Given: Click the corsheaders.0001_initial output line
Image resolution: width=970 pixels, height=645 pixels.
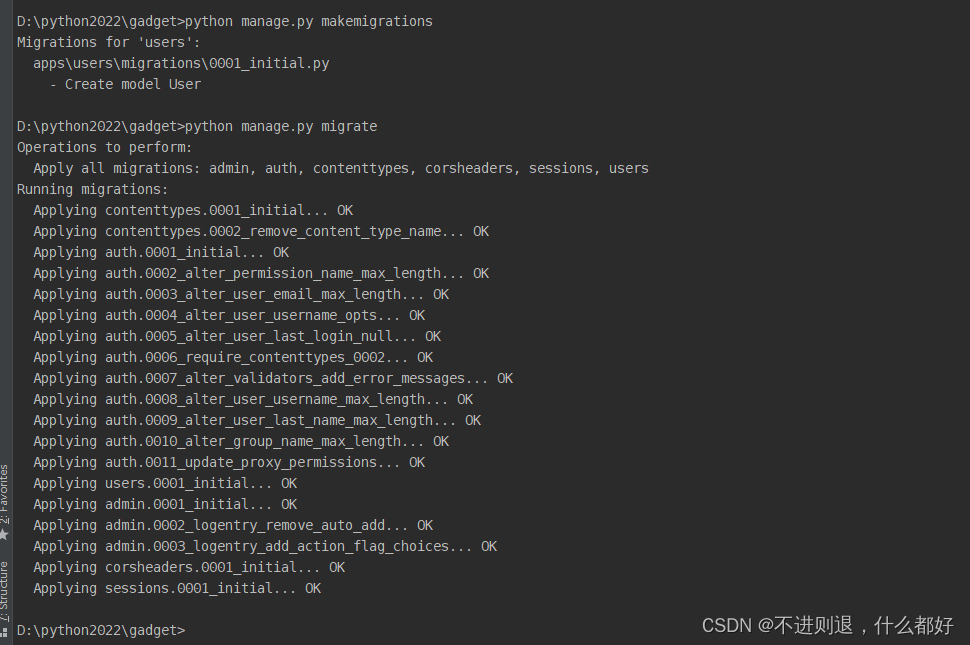Looking at the screenshot, I should coord(188,567).
